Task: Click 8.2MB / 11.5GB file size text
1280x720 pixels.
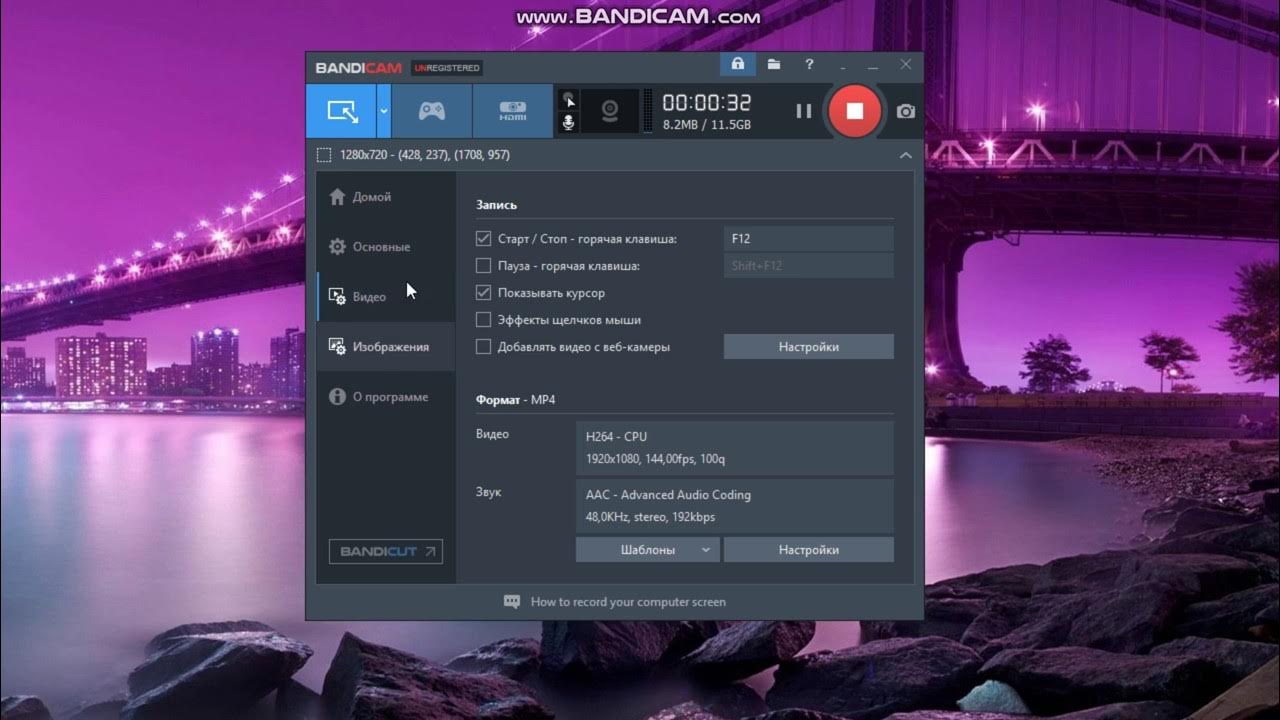Action: (706, 125)
